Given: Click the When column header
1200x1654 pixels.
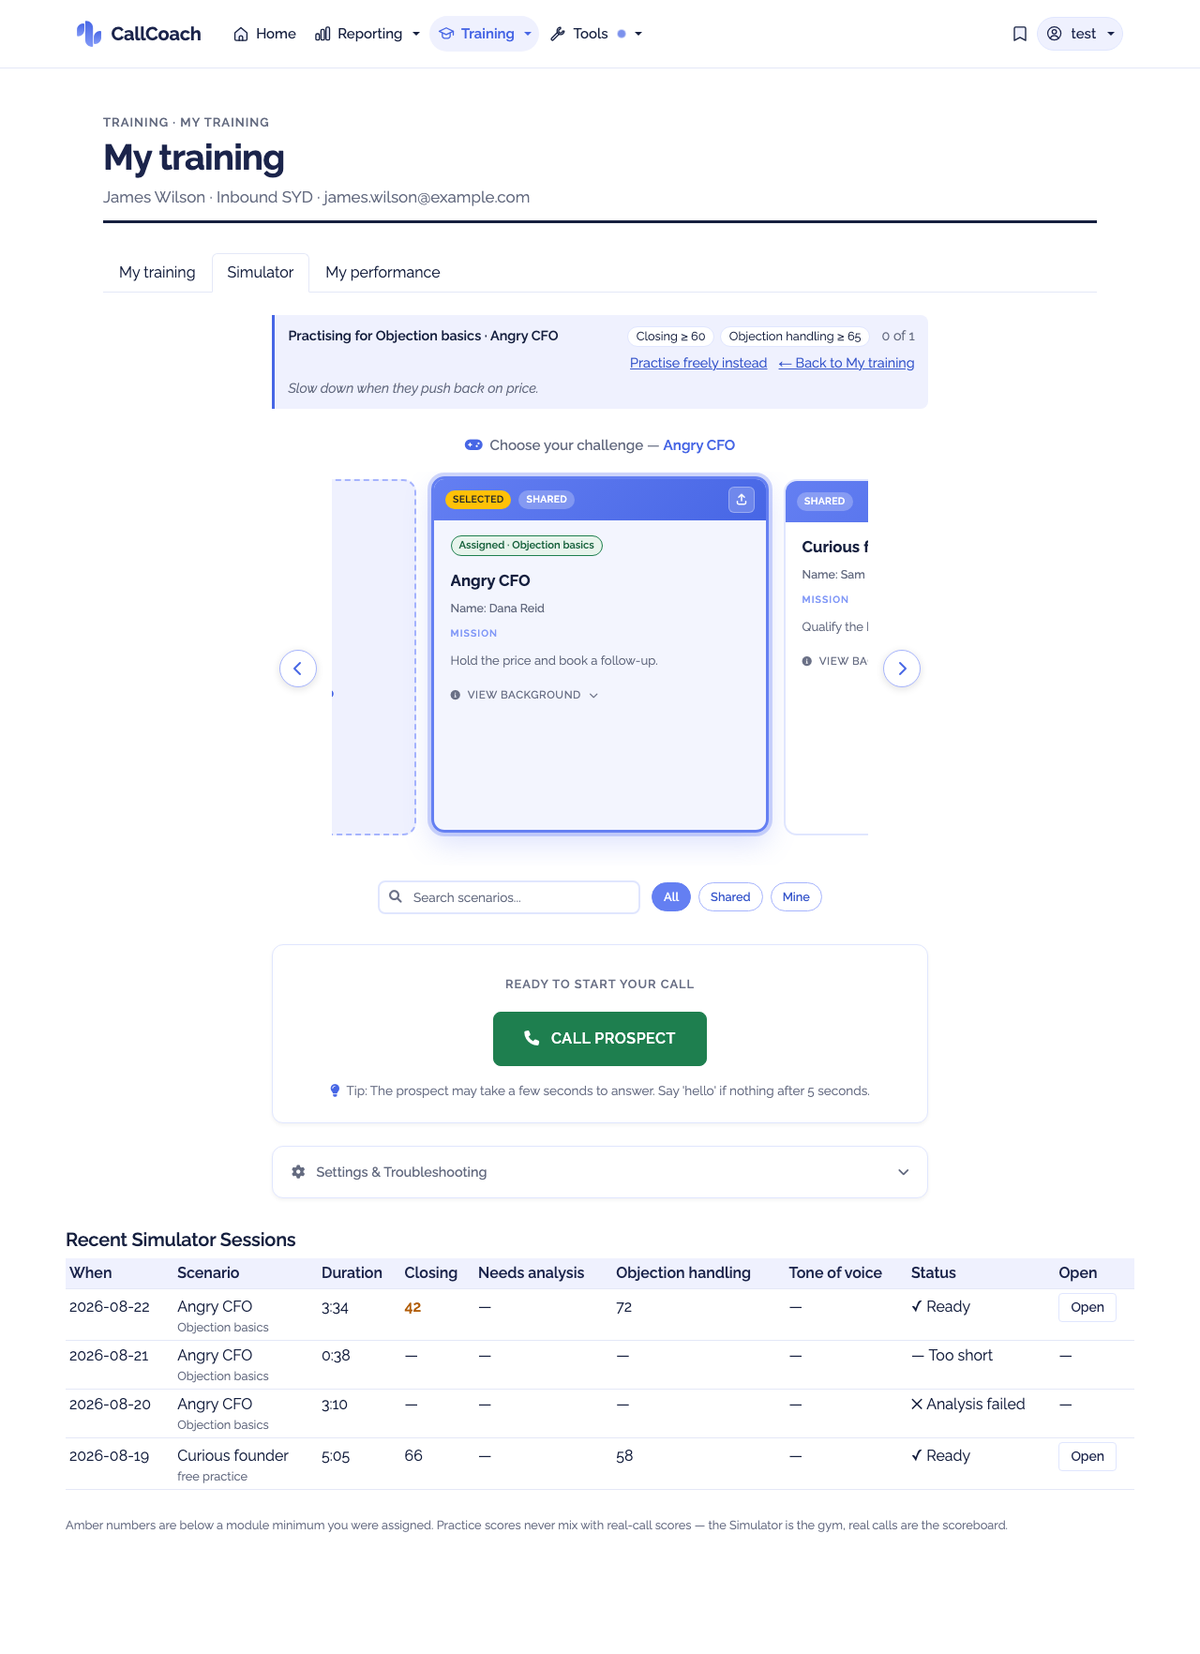Looking at the screenshot, I should point(91,1273).
